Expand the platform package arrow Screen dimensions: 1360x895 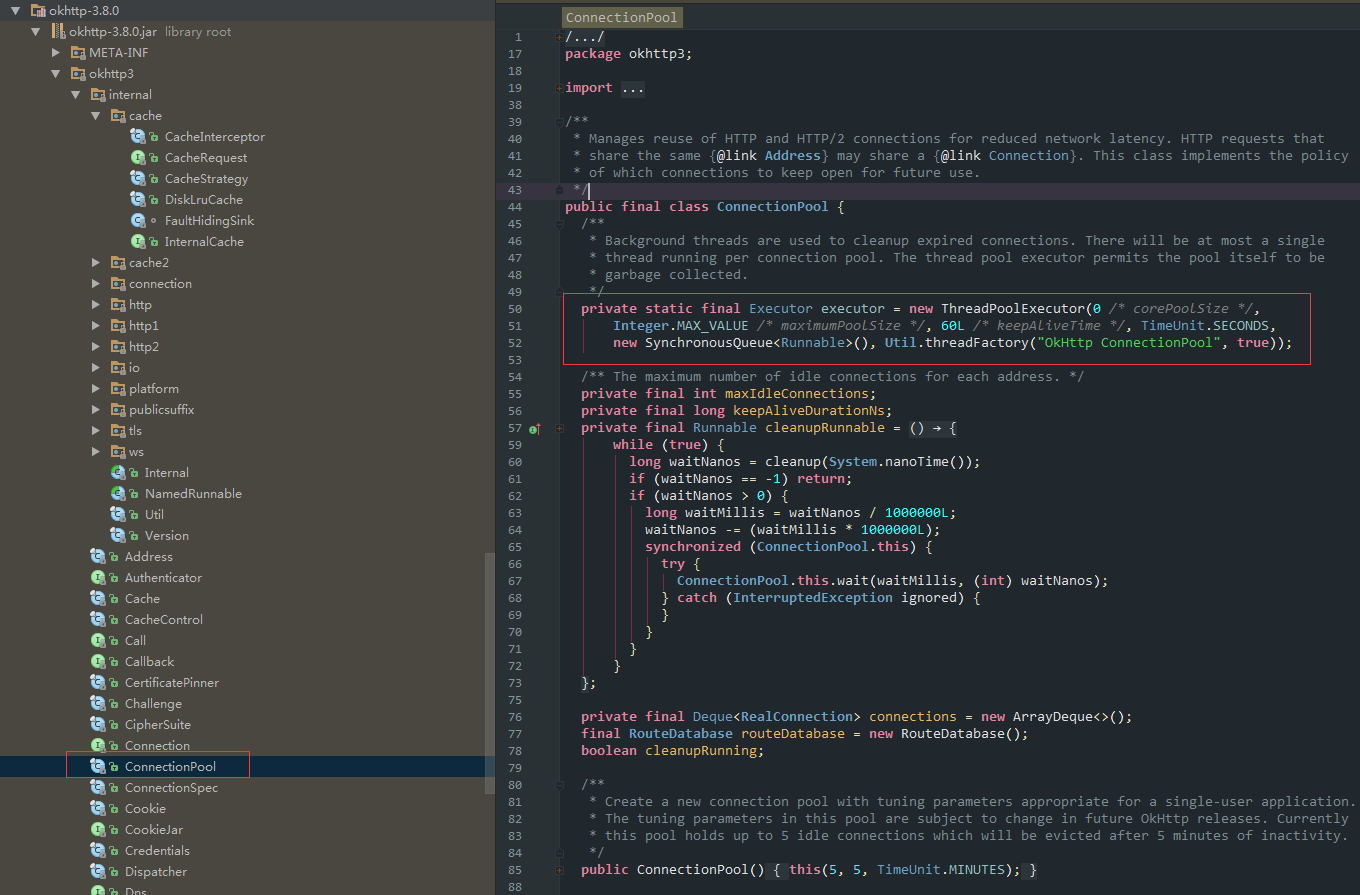point(96,389)
